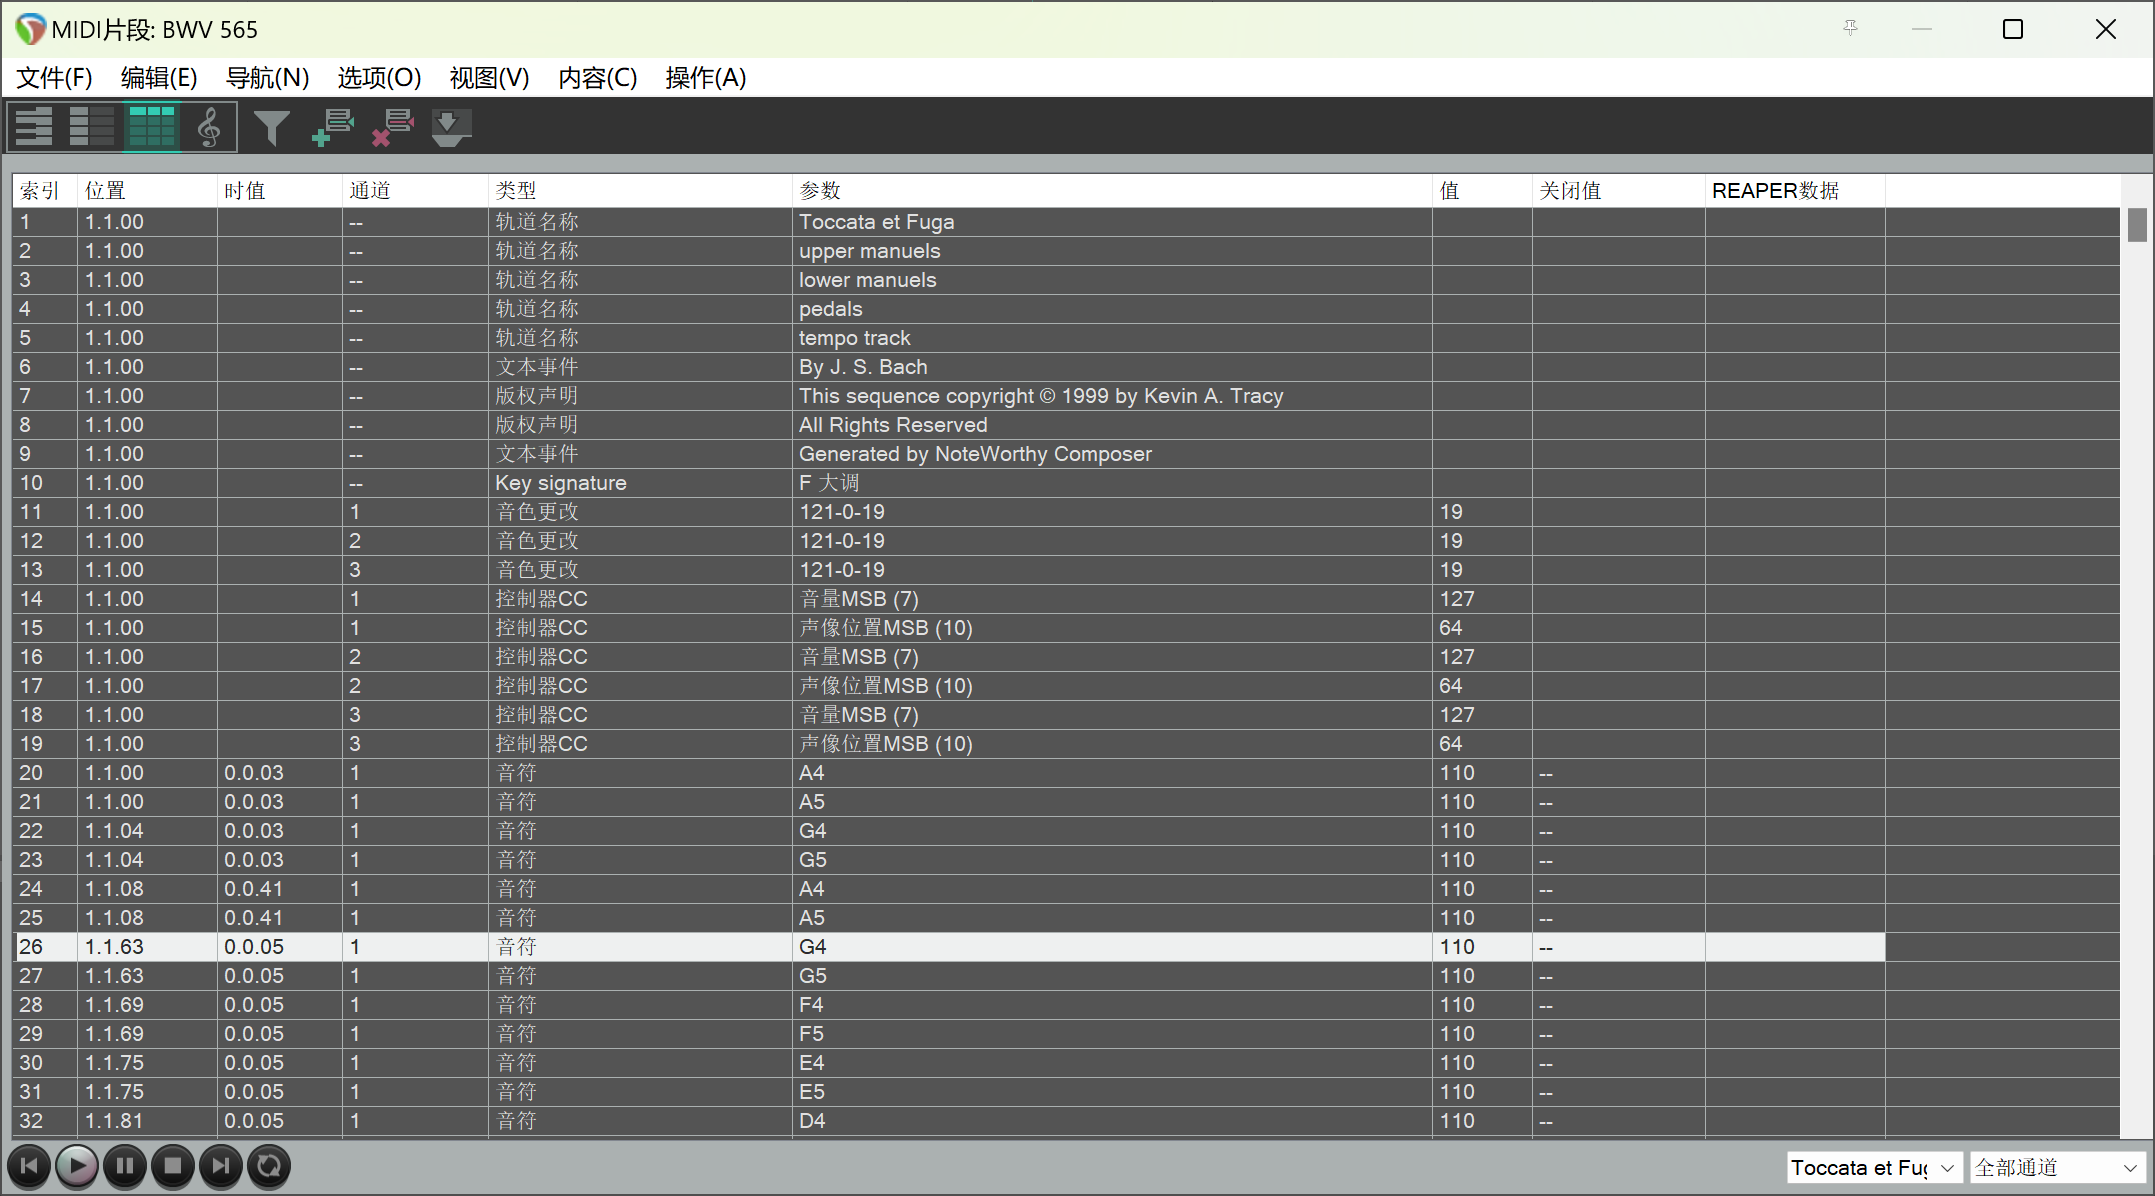
Task: Grab the vertical scrollbar thumb
Action: (x=2137, y=224)
